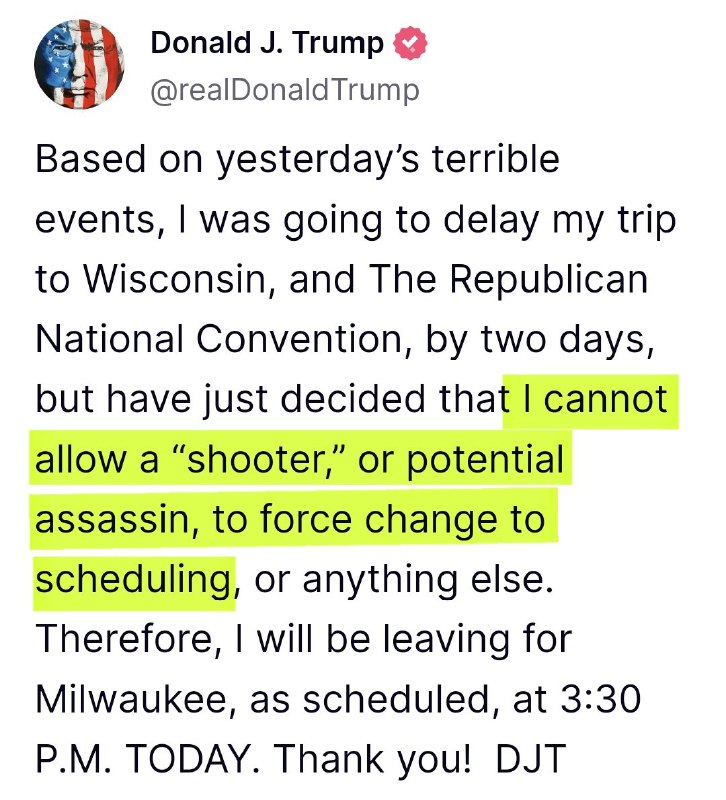Open the @realDonaldTrump handle
This screenshot has height=800, width=726.
[285, 90]
